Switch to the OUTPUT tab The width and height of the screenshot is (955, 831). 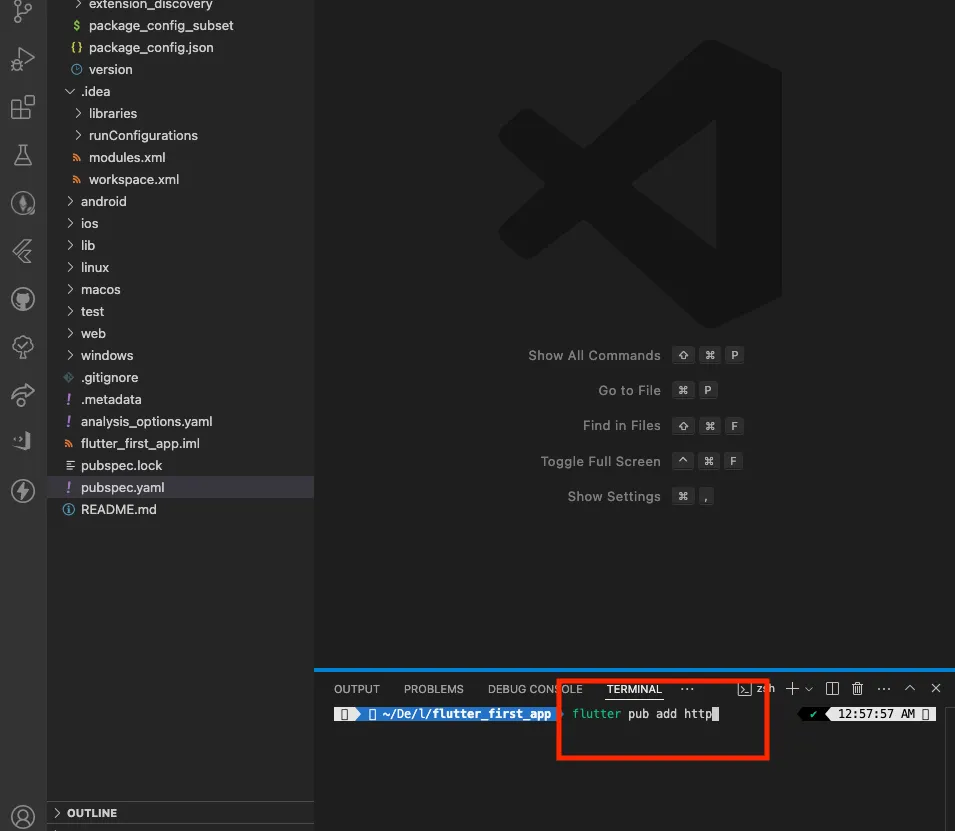click(356, 689)
